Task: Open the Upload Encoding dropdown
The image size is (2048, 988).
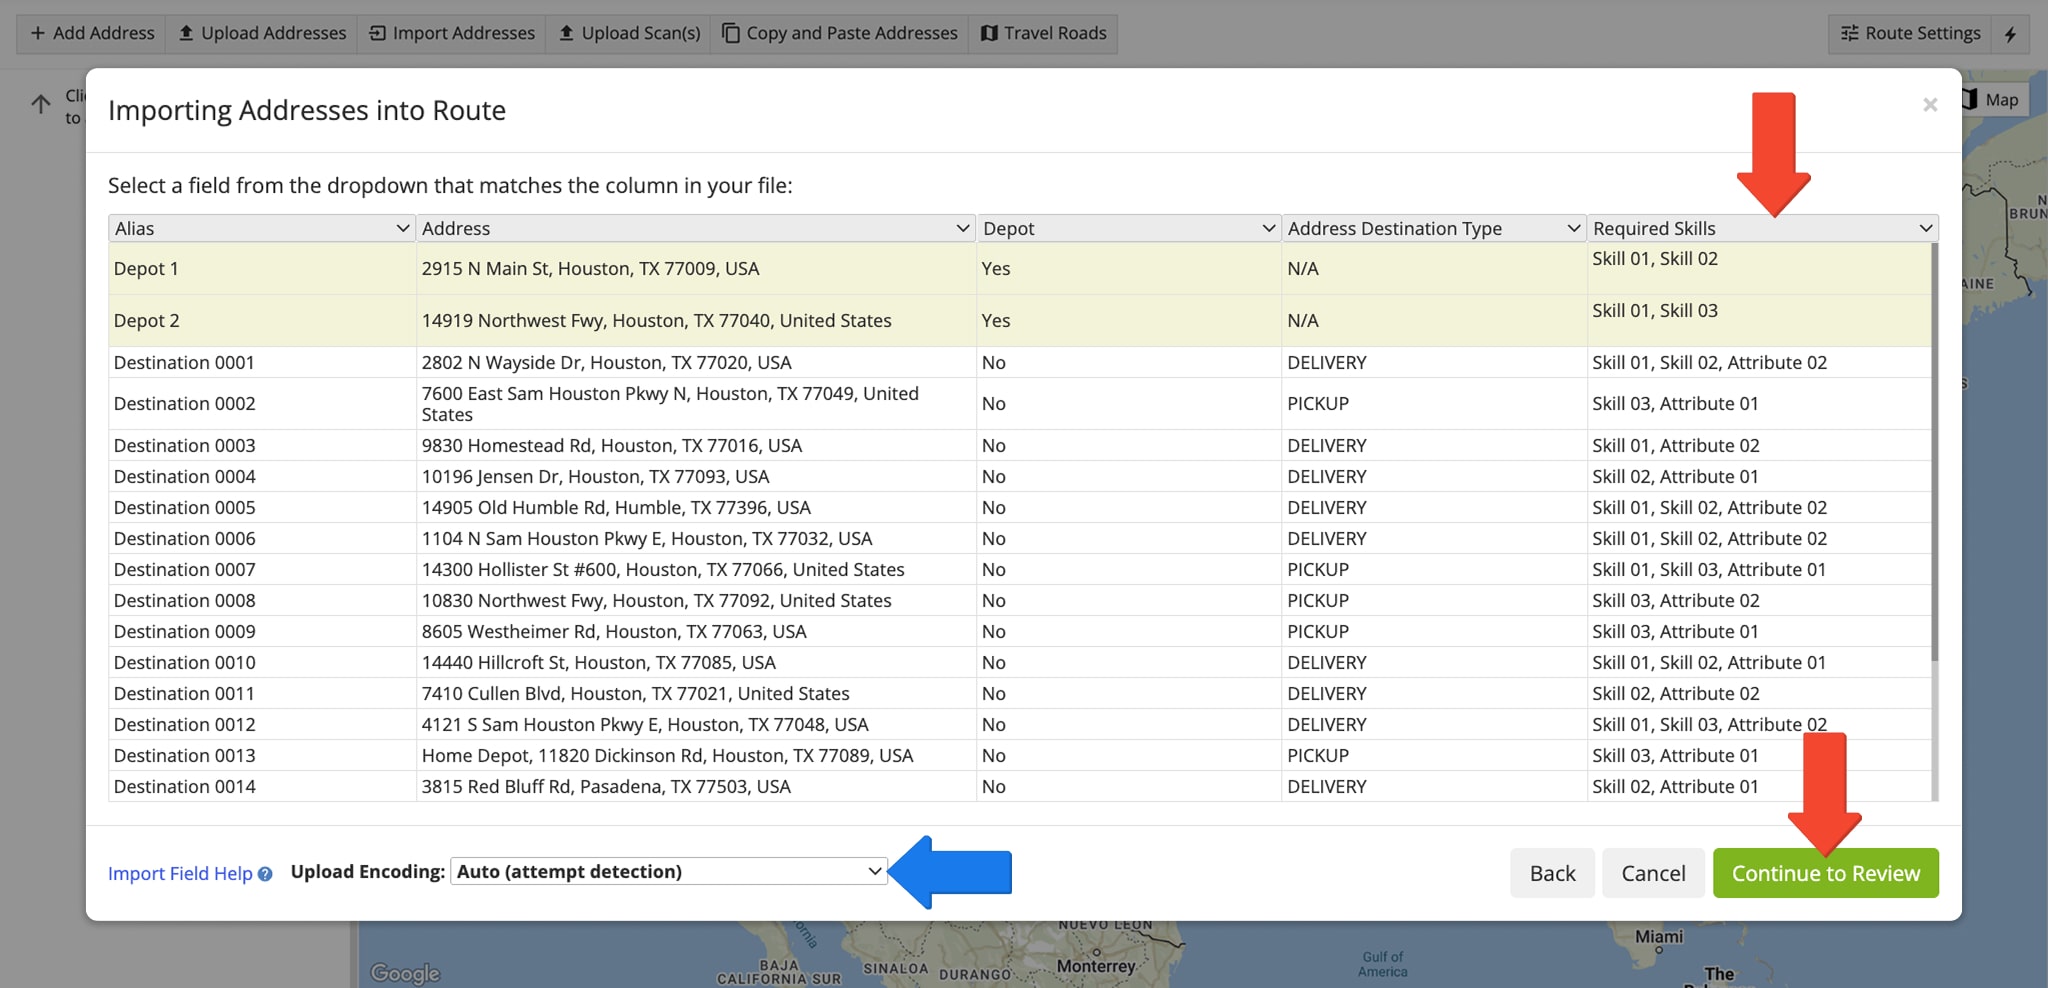Action: 668,871
